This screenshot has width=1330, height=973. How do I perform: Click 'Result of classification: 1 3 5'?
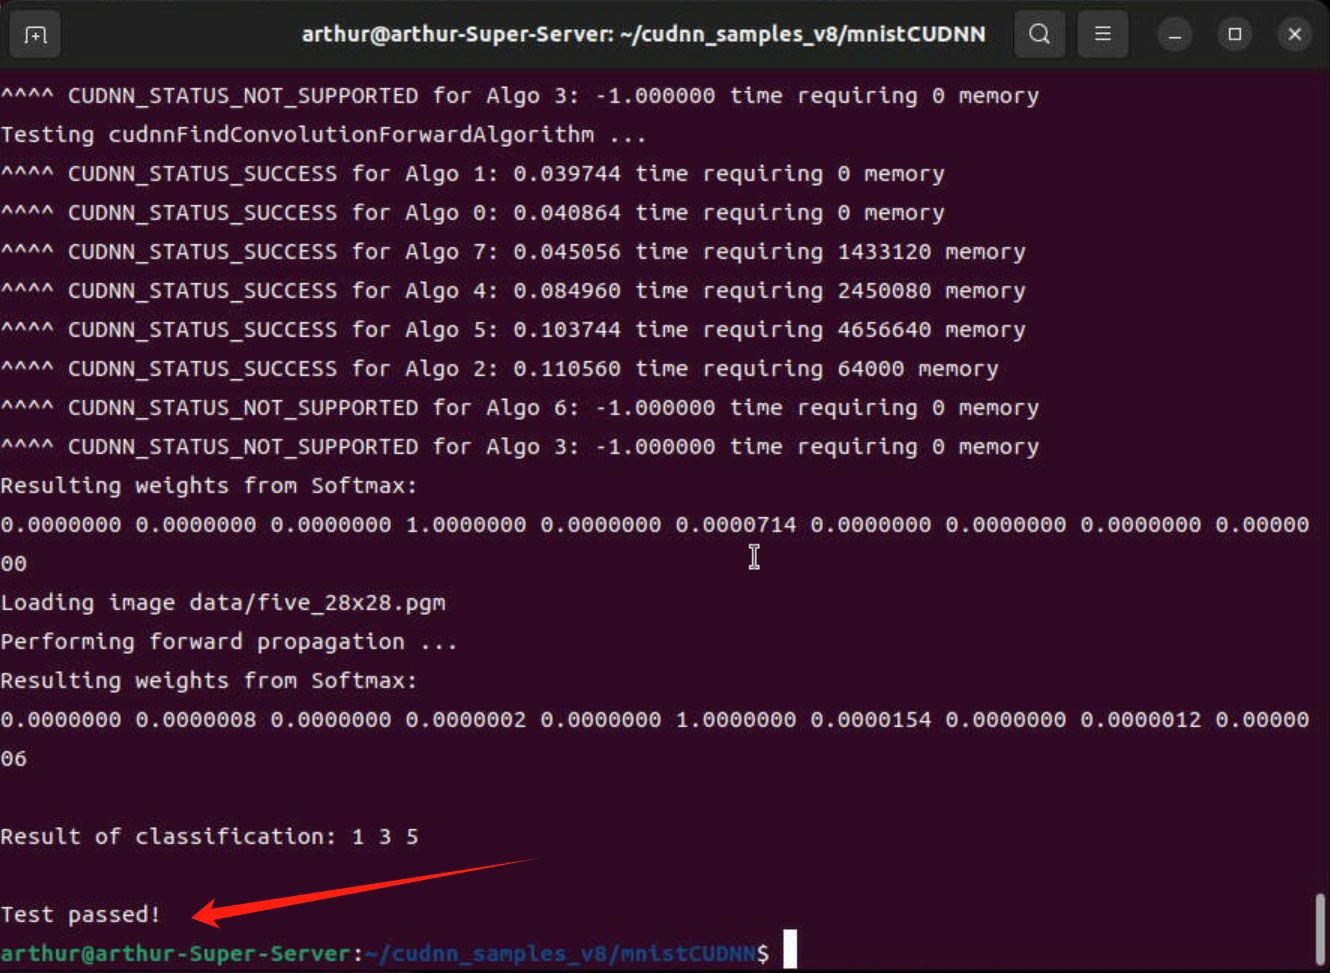(x=209, y=836)
